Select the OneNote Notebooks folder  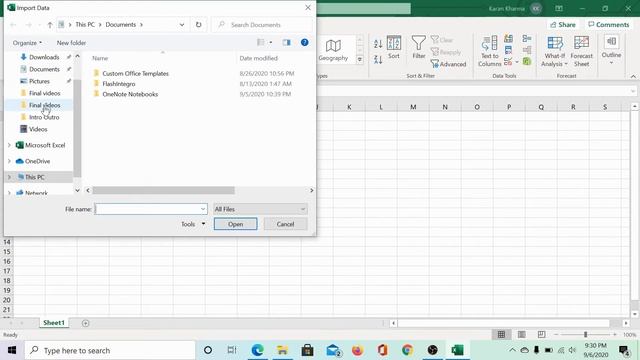click(x=130, y=94)
